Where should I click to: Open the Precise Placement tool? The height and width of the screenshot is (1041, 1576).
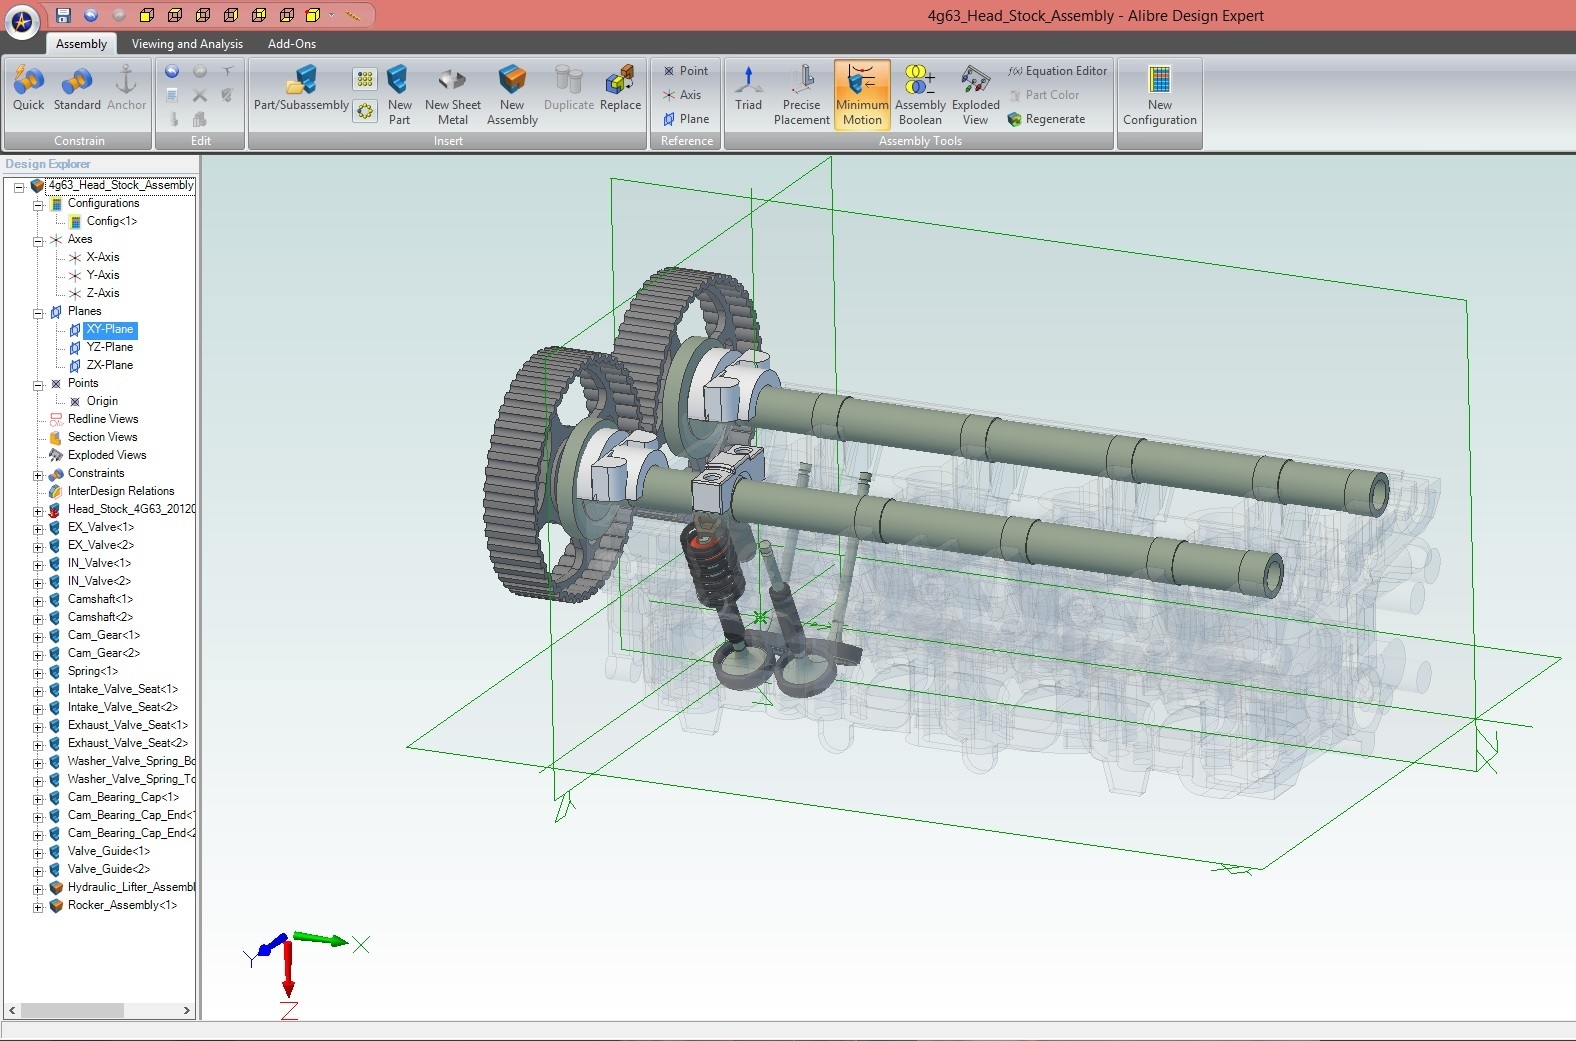pyautogui.click(x=801, y=95)
